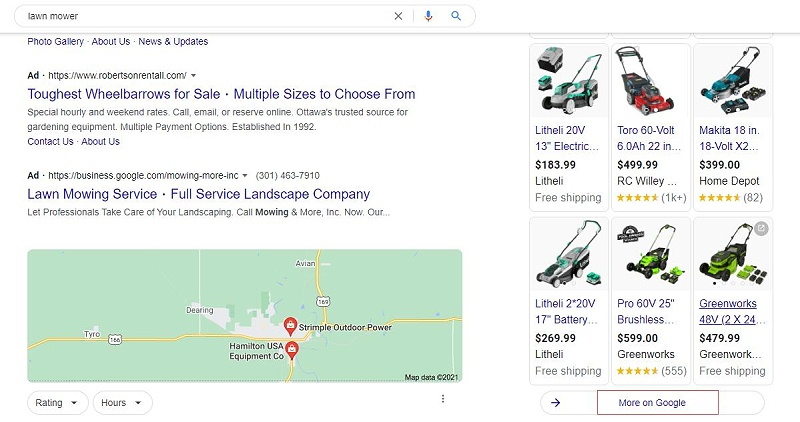Start voice search with the microphone icon

click(428, 16)
